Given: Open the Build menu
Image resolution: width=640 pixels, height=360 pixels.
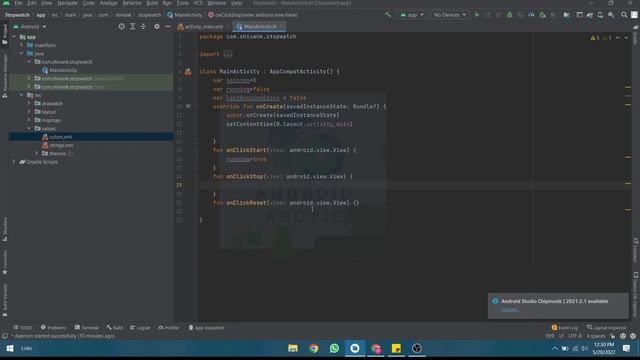Looking at the screenshot, I should tap(152, 3).
